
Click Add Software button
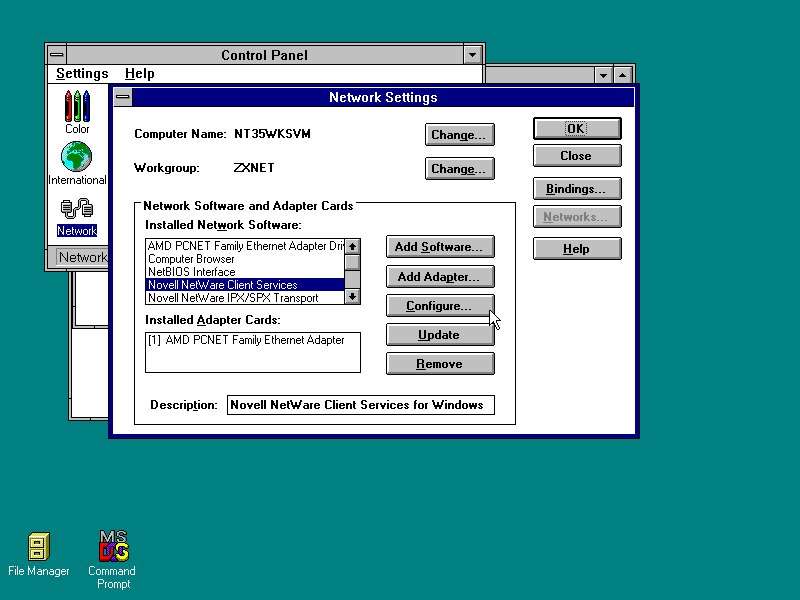440,247
